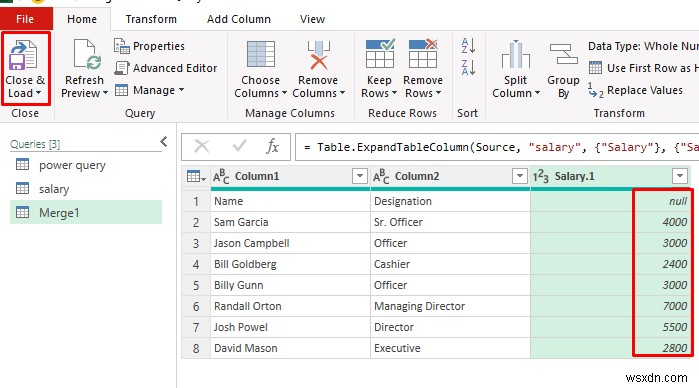This screenshot has width=699, height=388.
Task: Switch to the Transform tab
Action: pyautogui.click(x=151, y=19)
